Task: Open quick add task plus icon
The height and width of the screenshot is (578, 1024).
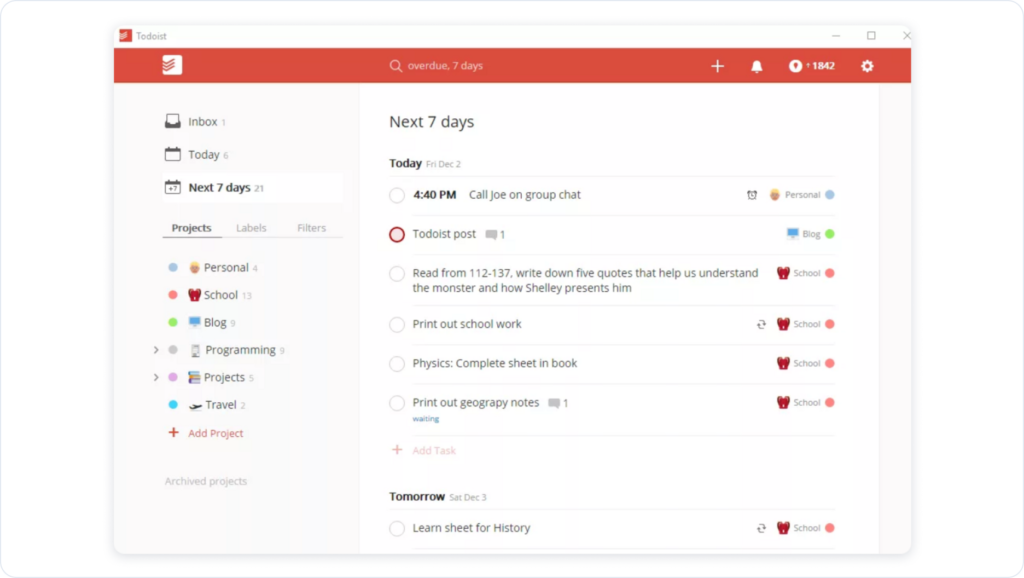Action: (717, 66)
